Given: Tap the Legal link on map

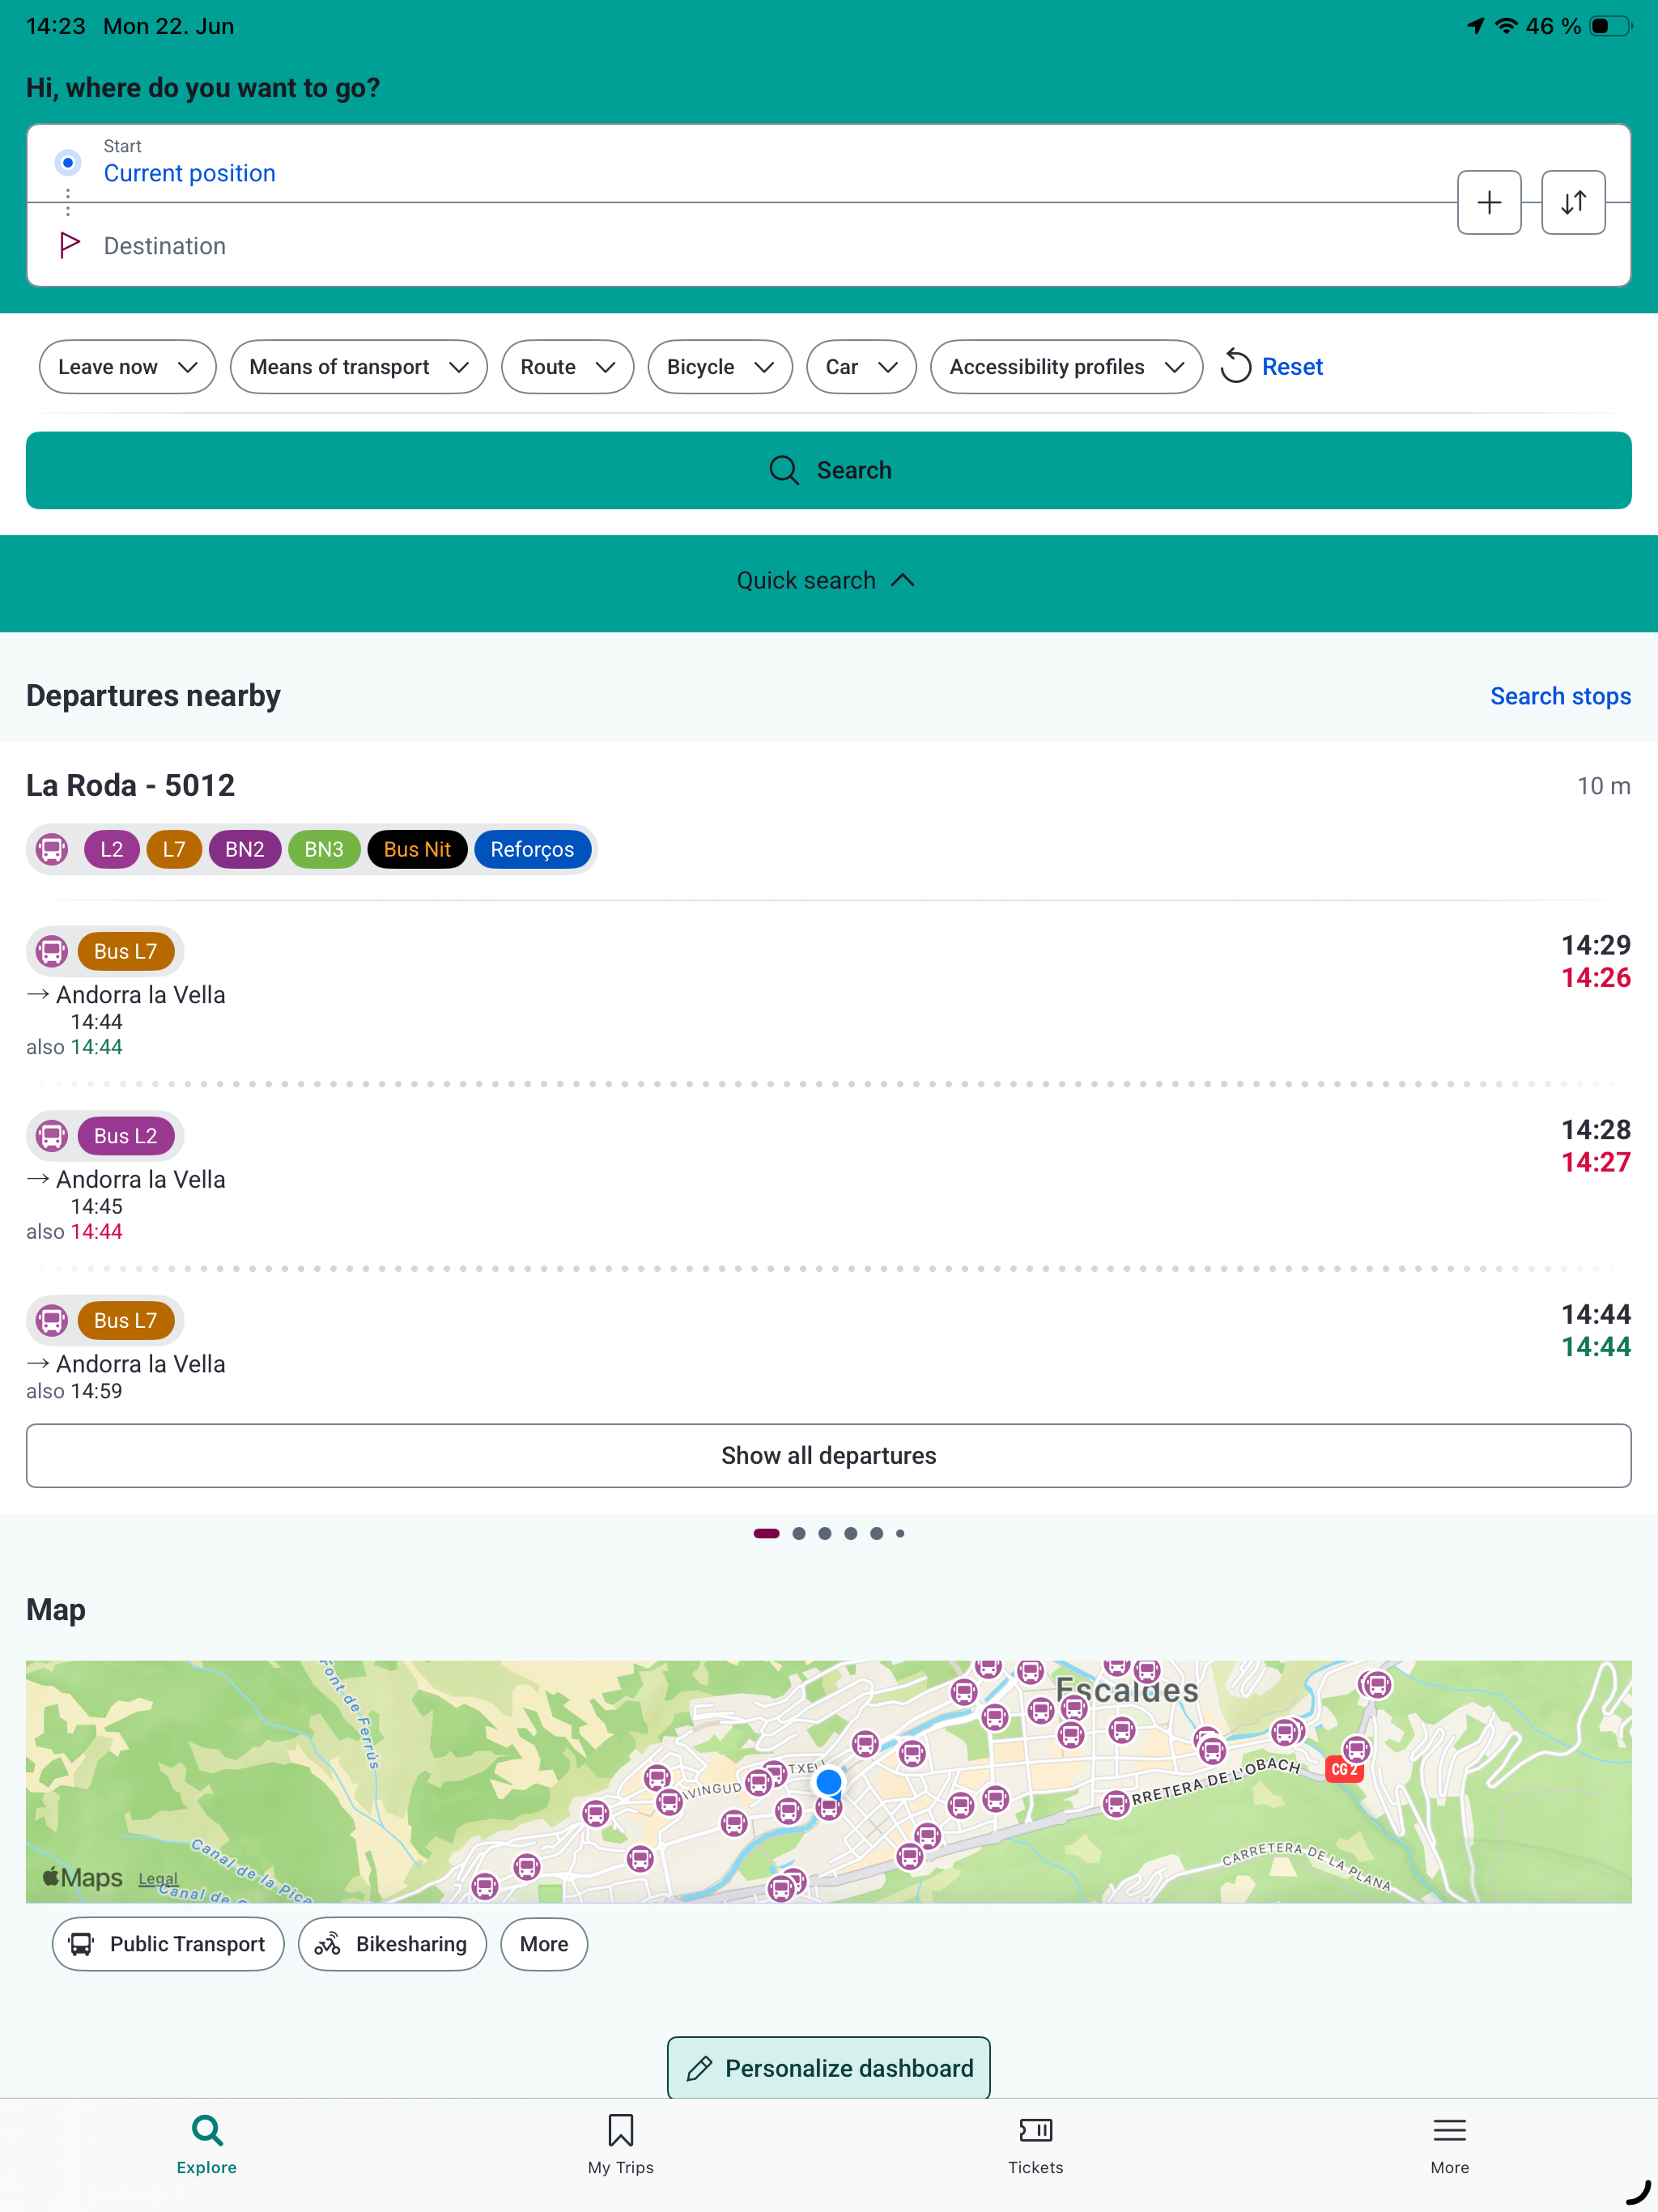Looking at the screenshot, I should coord(158,1879).
